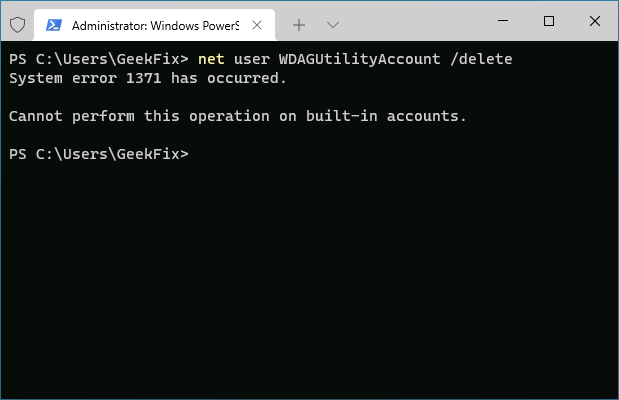Image resolution: width=619 pixels, height=400 pixels.
Task: Click the administrator shield icon
Action: pos(17,25)
